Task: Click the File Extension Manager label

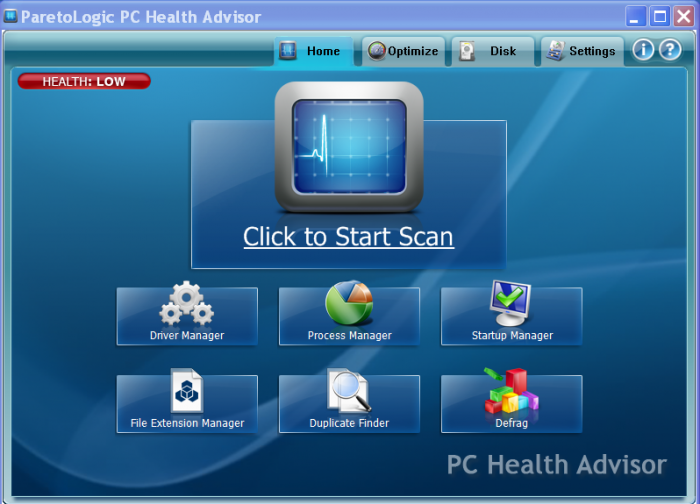Action: [x=188, y=423]
